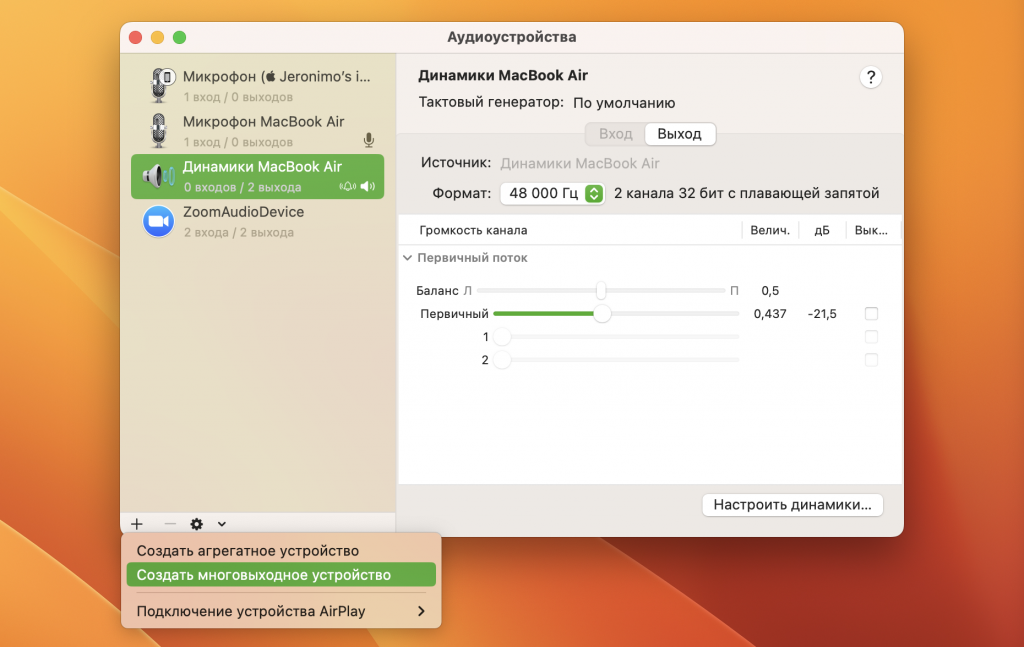This screenshot has width=1024, height=647.
Task: Click the plus add device icon
Action: 137,523
